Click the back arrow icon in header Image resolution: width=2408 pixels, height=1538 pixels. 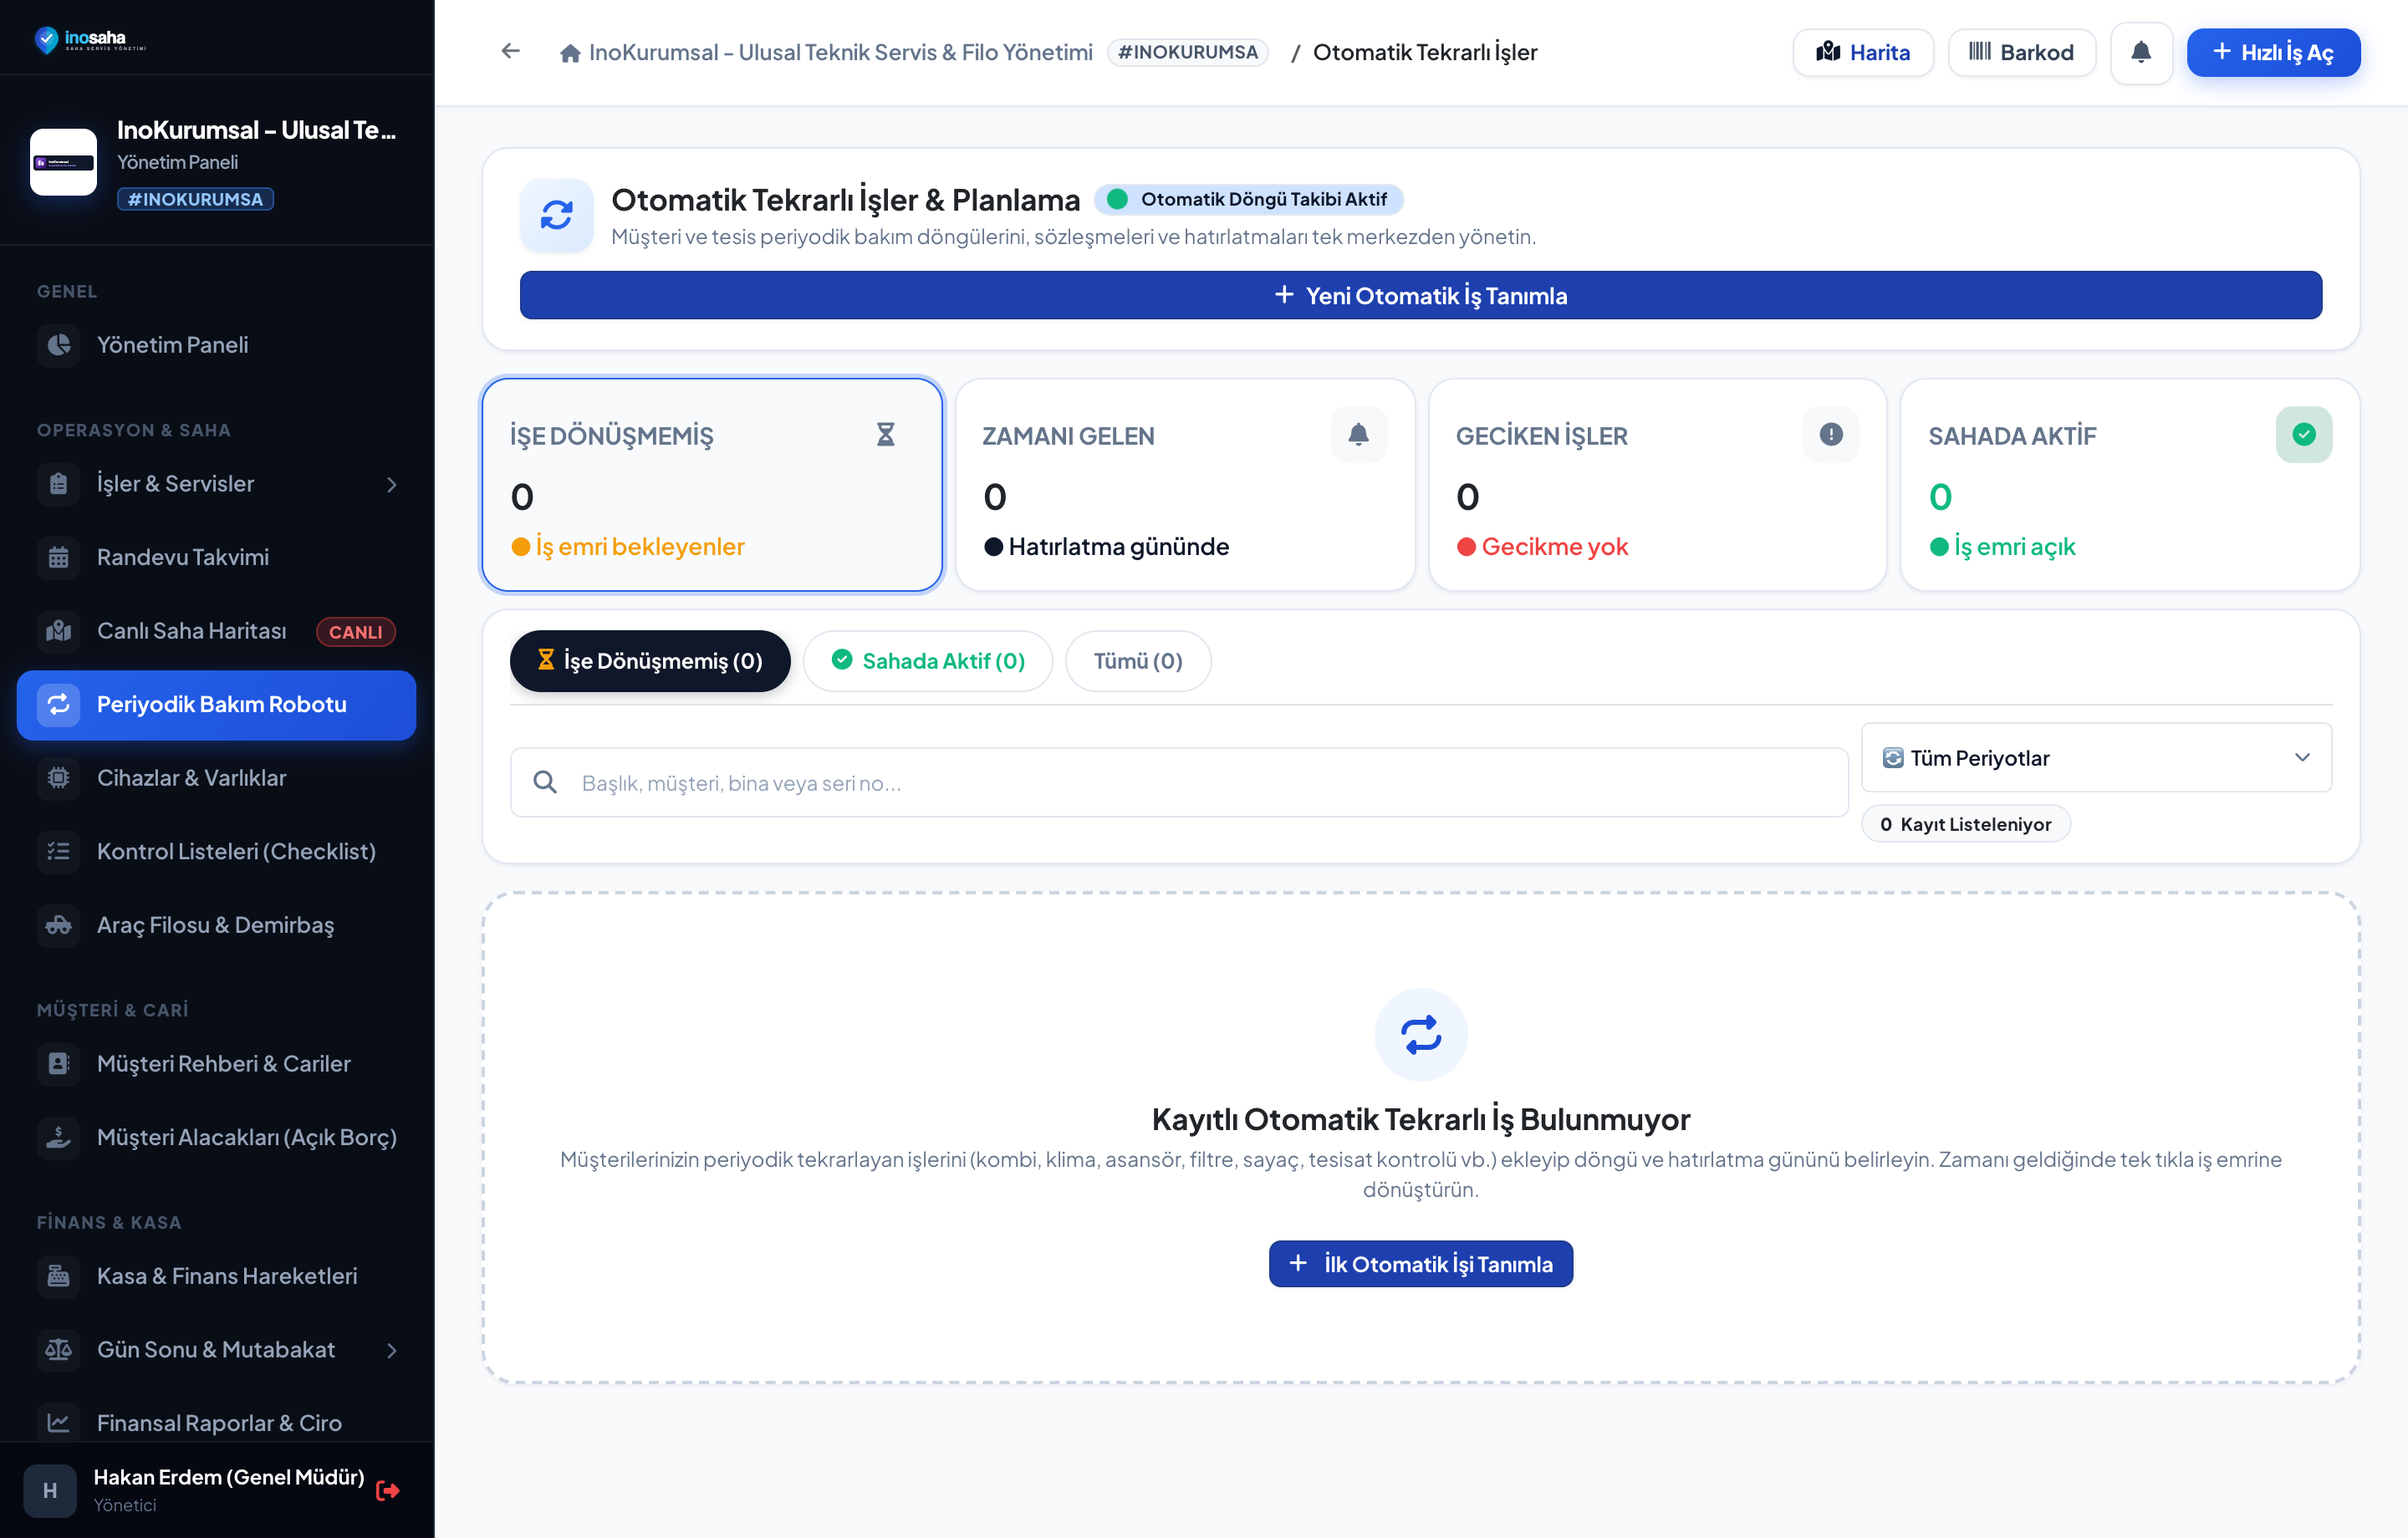[510, 51]
